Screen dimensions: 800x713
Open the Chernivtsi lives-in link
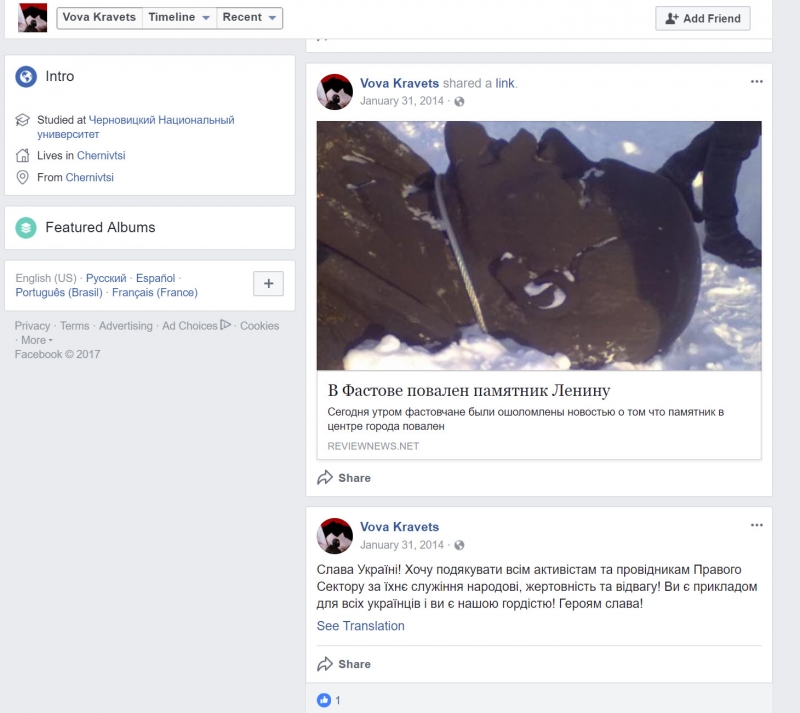coord(102,155)
